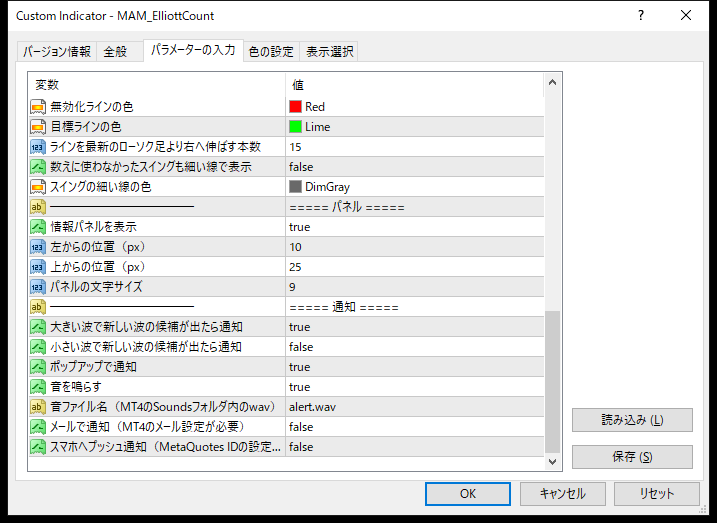Click the 保存 (S) button

tap(632, 457)
